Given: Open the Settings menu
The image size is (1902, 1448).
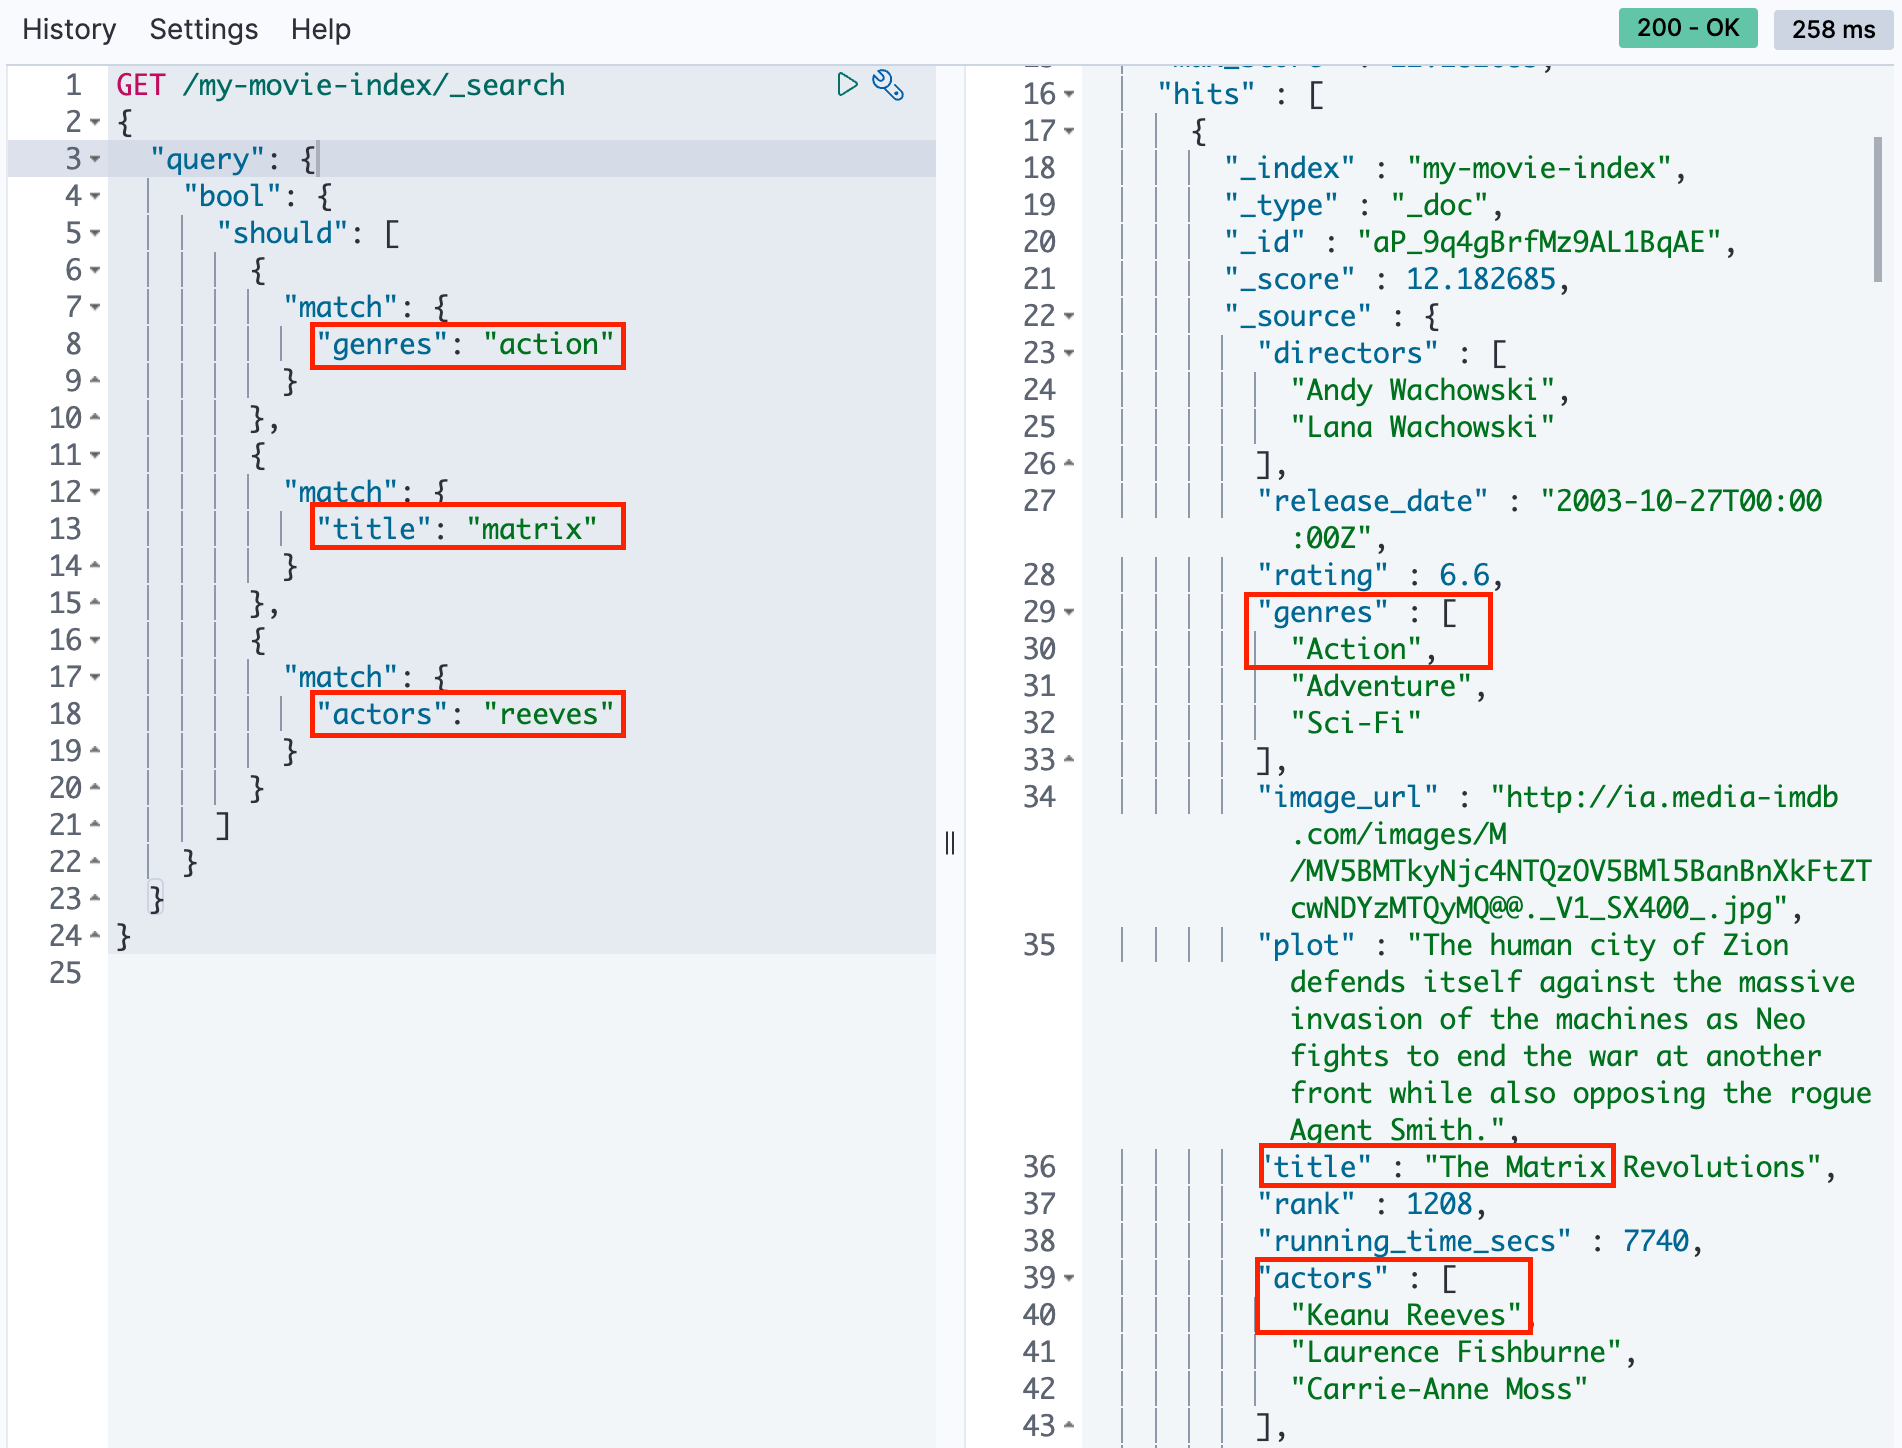Looking at the screenshot, I should click(204, 29).
